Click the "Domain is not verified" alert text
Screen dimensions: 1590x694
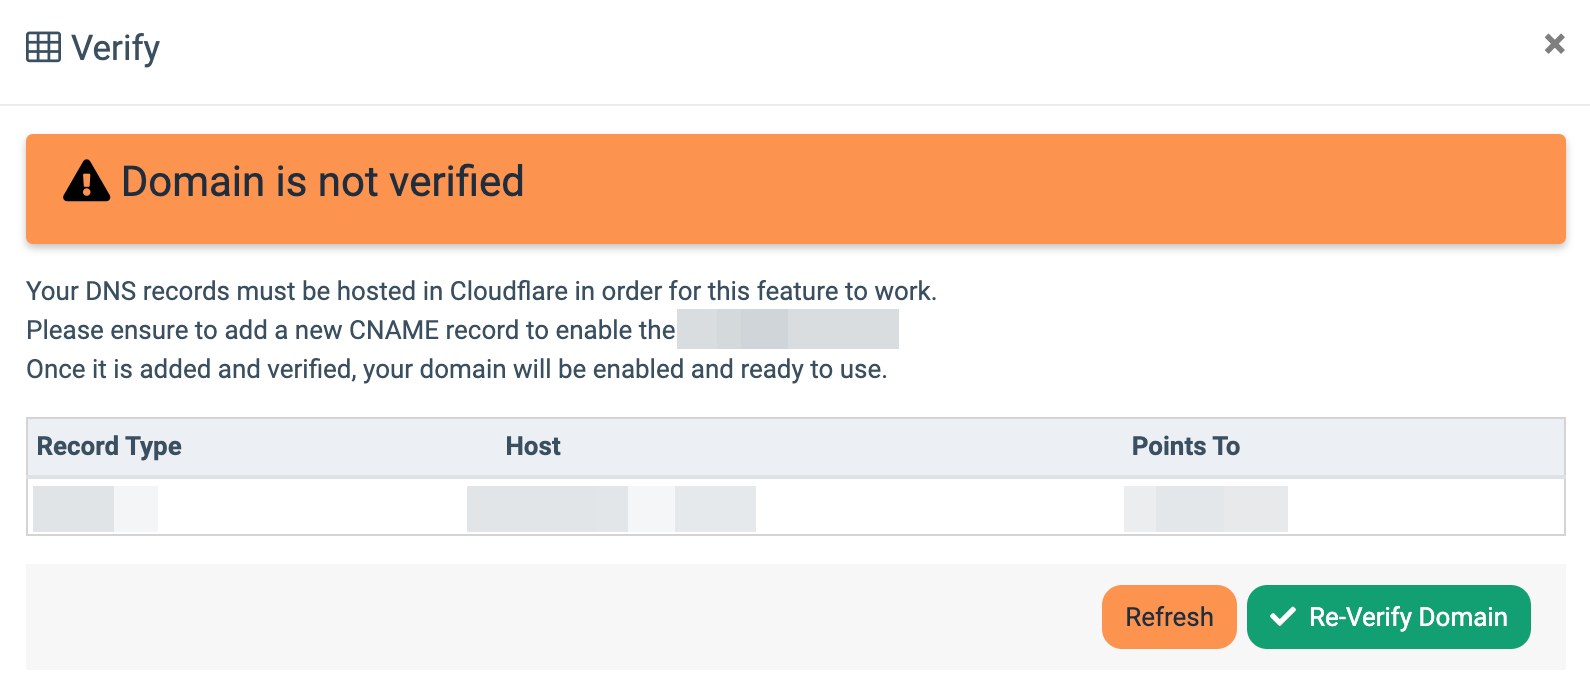coord(322,182)
